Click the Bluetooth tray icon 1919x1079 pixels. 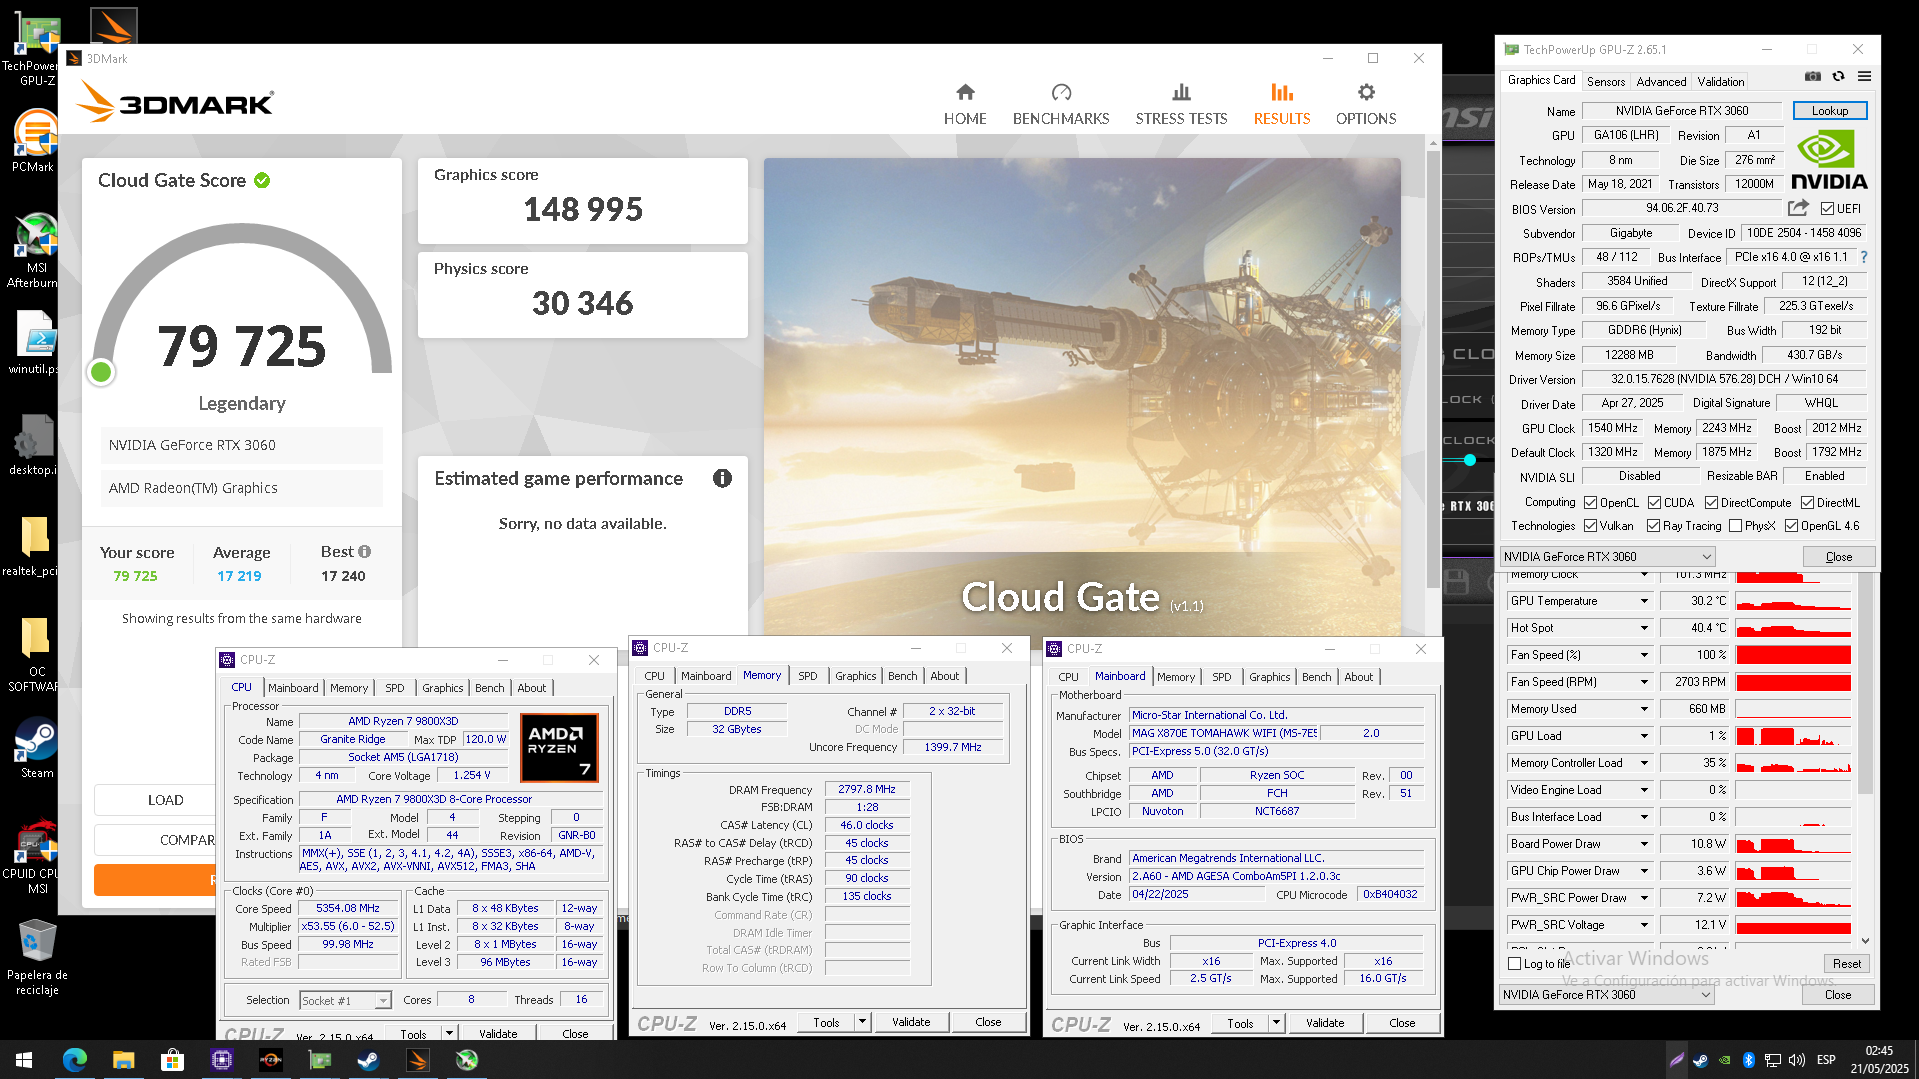coord(1748,1060)
